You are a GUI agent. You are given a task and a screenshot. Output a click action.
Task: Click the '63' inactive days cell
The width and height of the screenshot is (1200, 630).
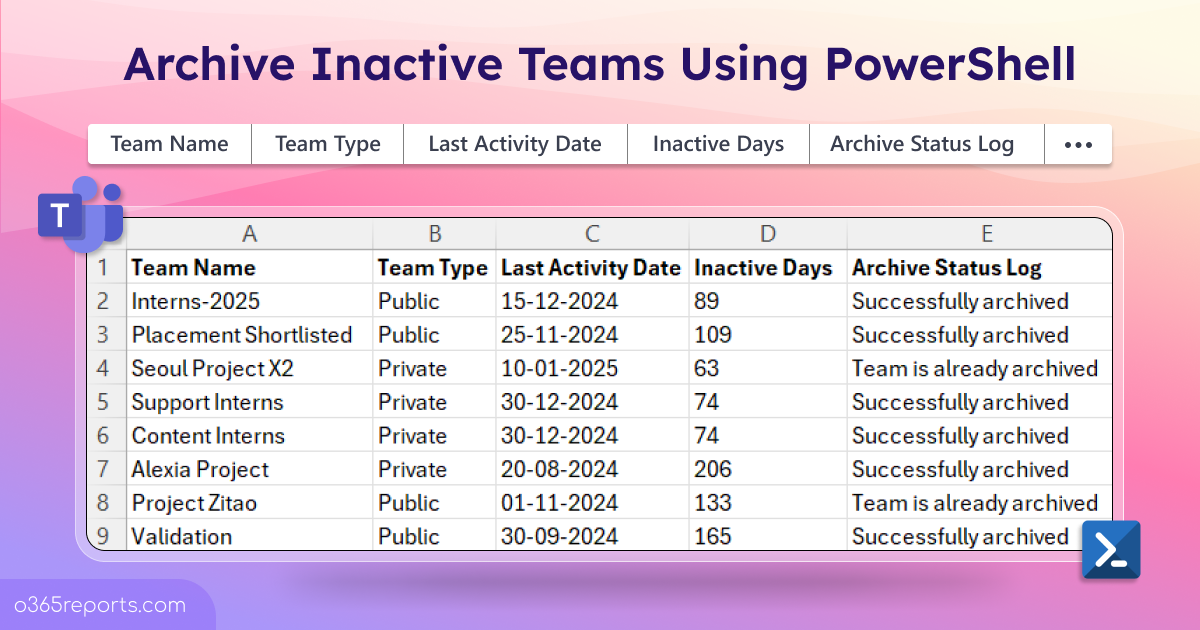coord(768,368)
